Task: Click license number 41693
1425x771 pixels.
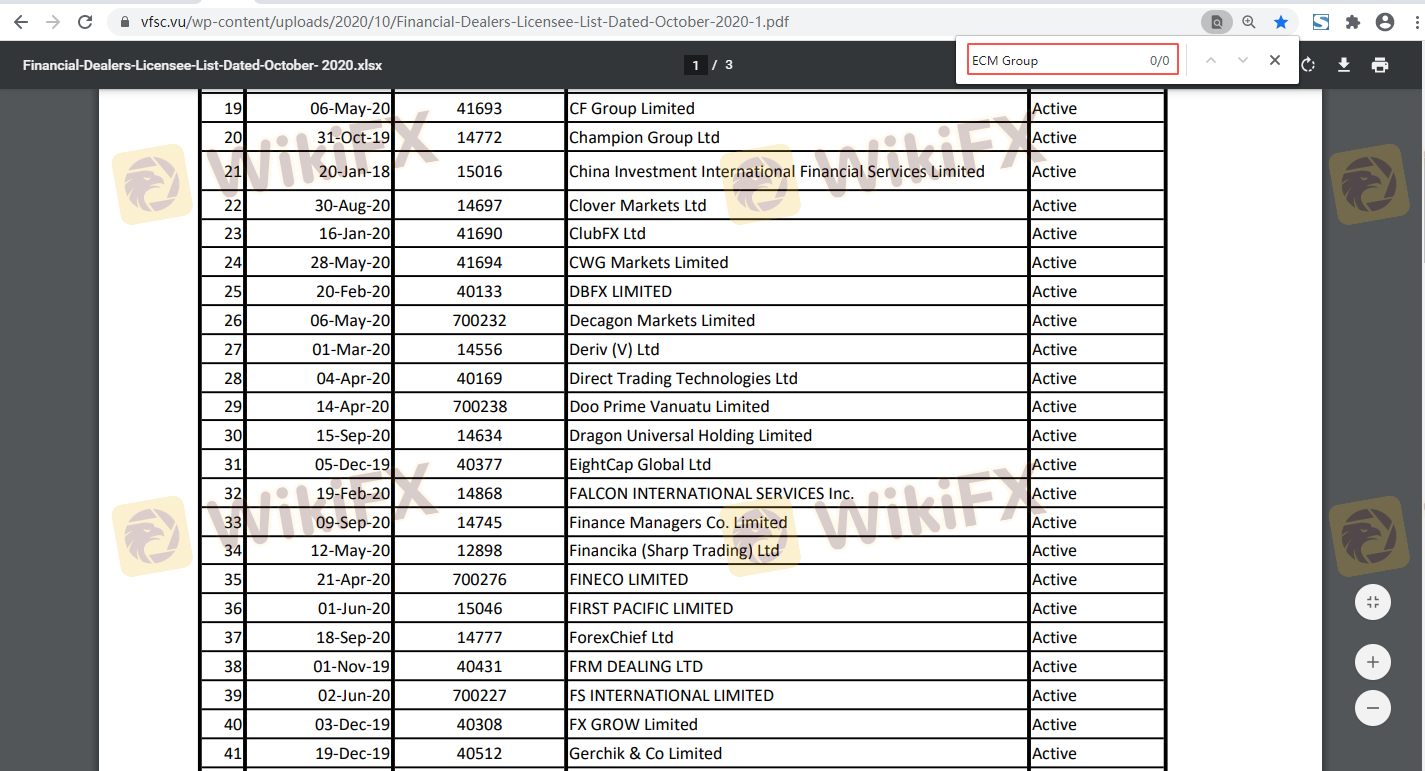Action: (479, 108)
